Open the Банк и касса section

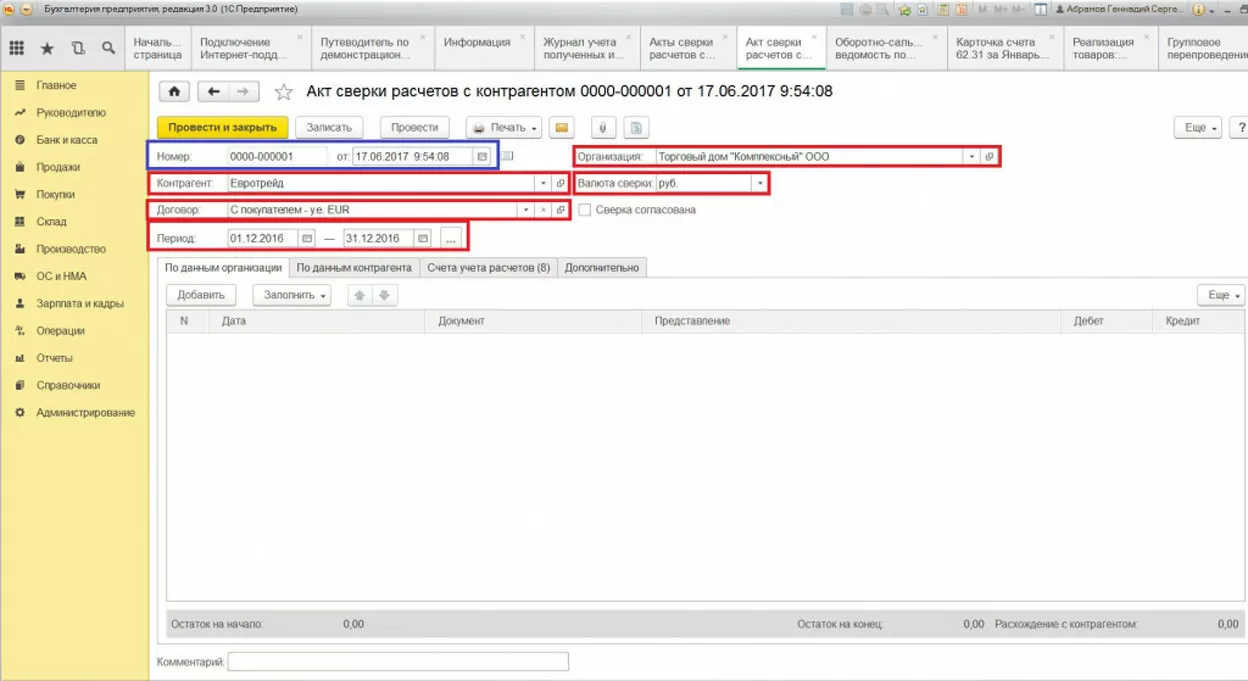coord(67,140)
